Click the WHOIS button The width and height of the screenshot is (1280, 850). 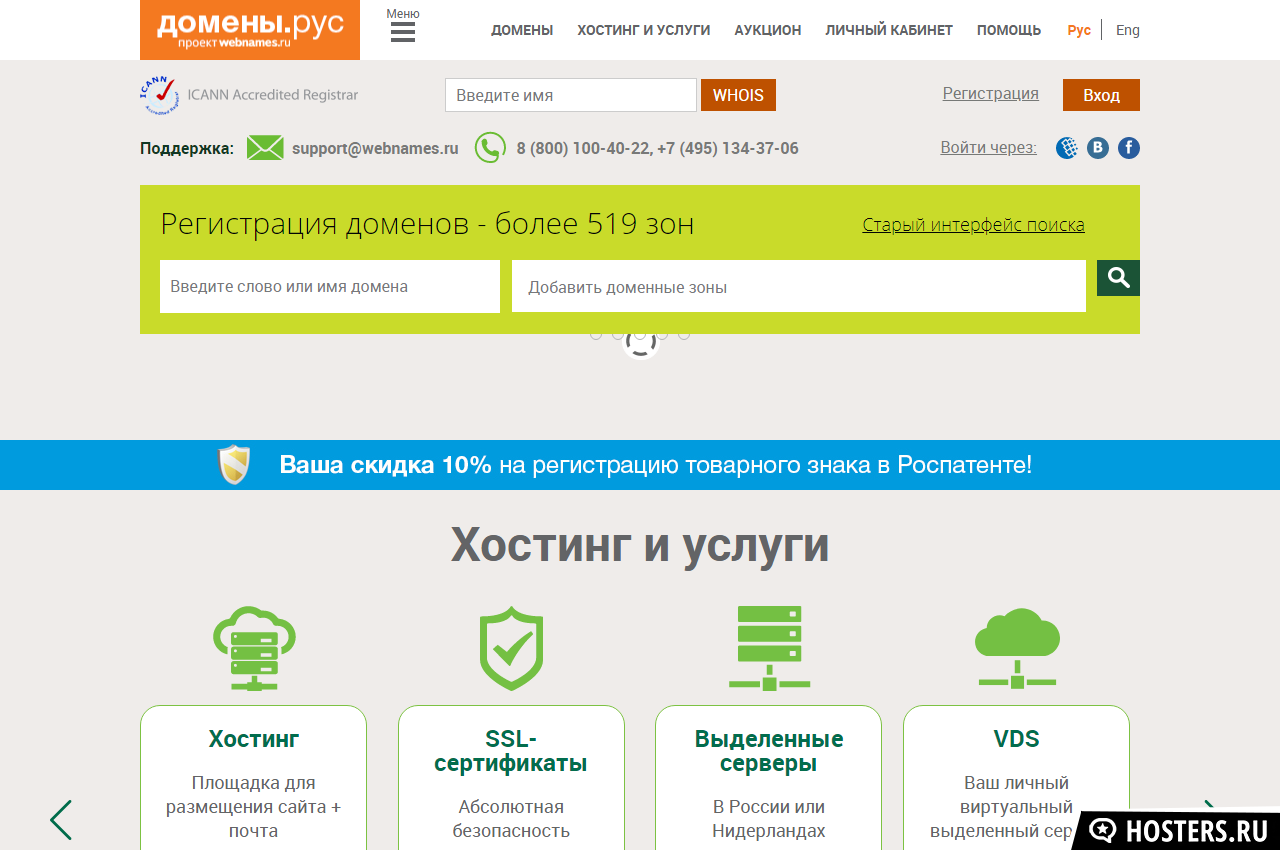(738, 95)
